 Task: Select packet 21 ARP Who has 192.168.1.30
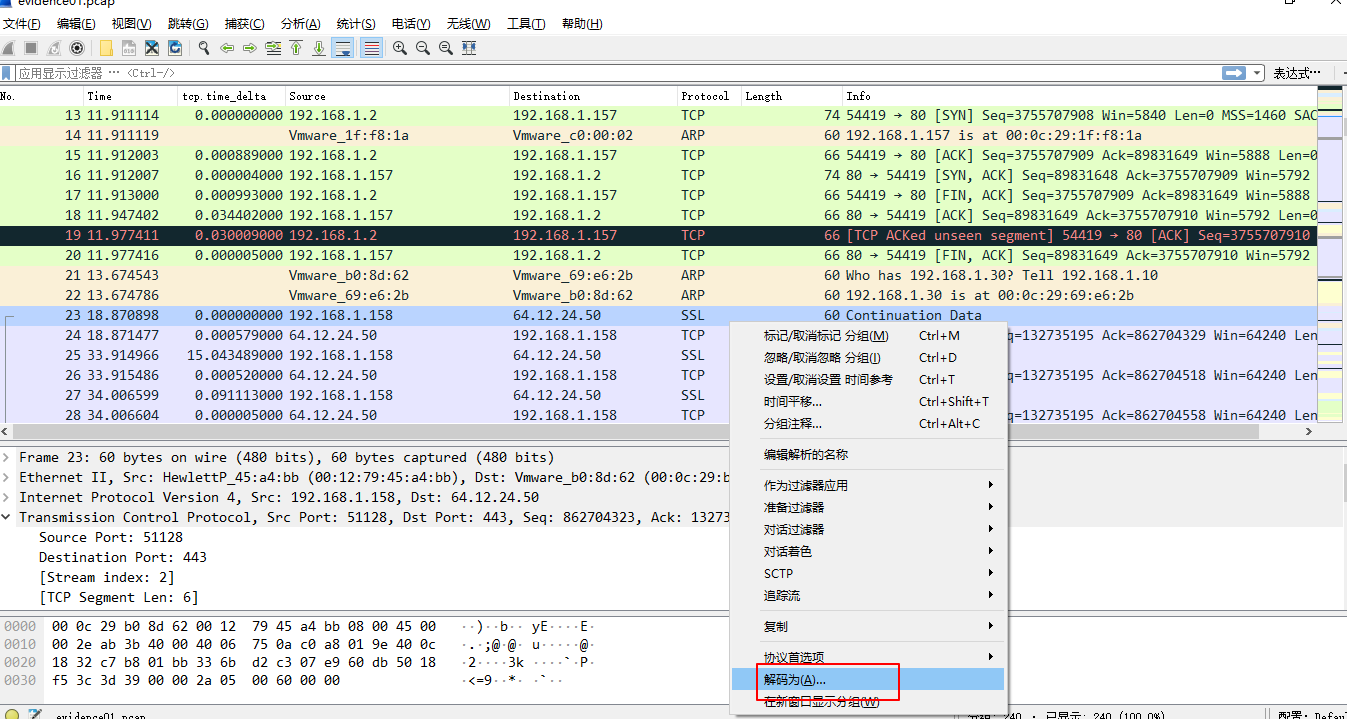point(658,275)
